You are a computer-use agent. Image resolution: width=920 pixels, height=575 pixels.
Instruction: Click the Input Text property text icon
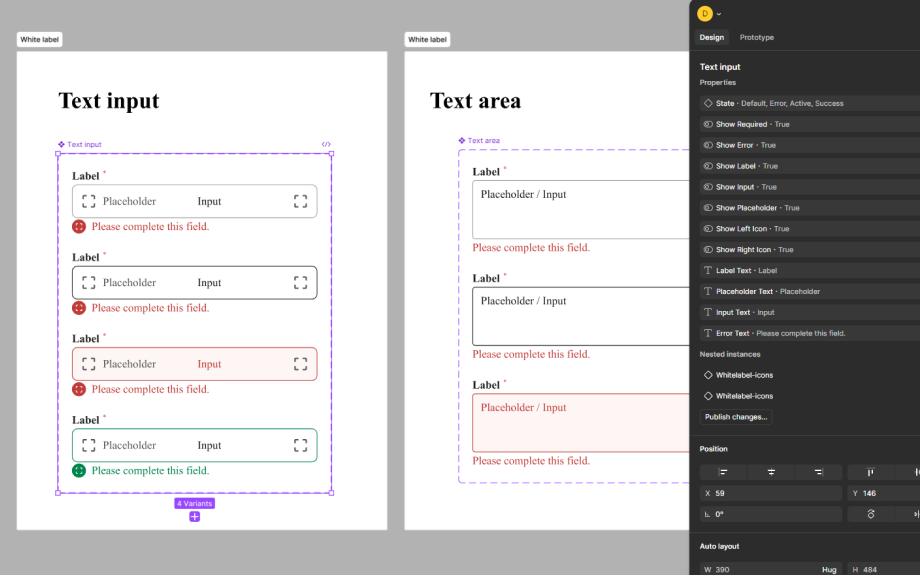point(708,313)
